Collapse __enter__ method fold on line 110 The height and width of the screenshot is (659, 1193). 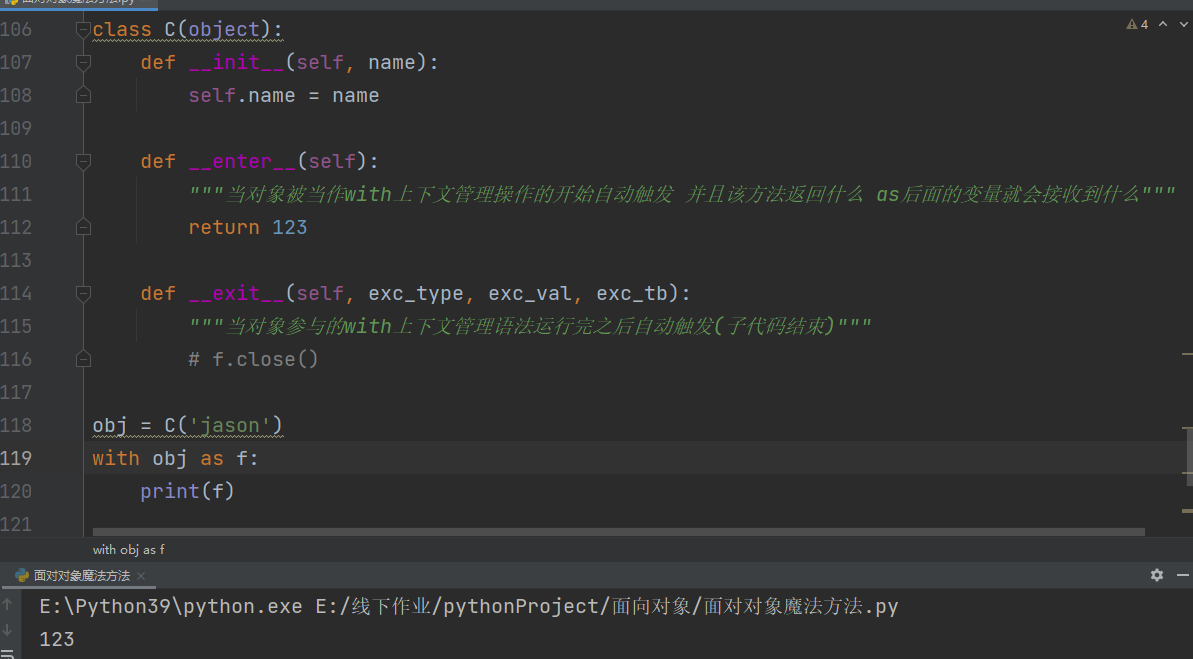(84, 161)
